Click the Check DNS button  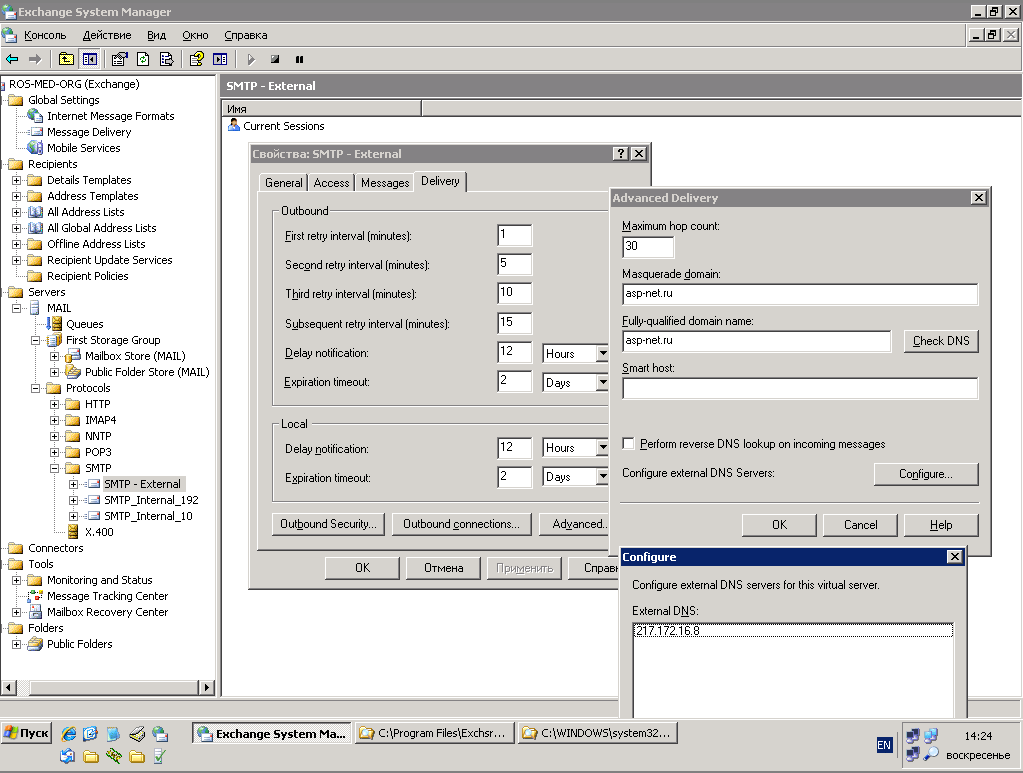click(941, 341)
